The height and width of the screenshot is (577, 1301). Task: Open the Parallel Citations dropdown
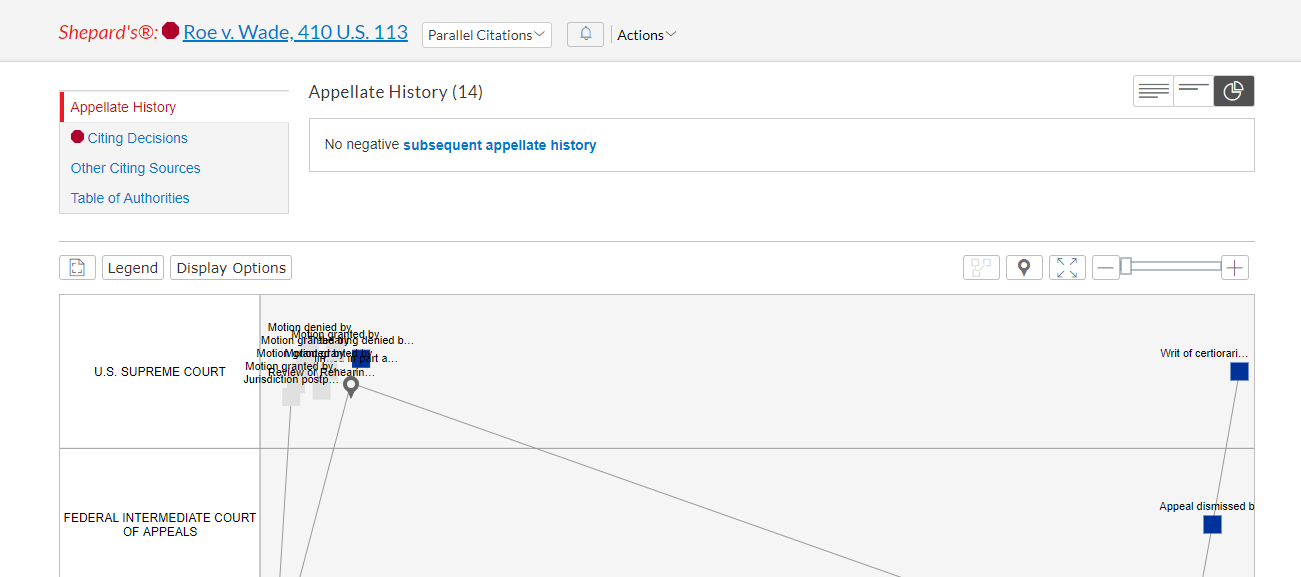(x=486, y=35)
